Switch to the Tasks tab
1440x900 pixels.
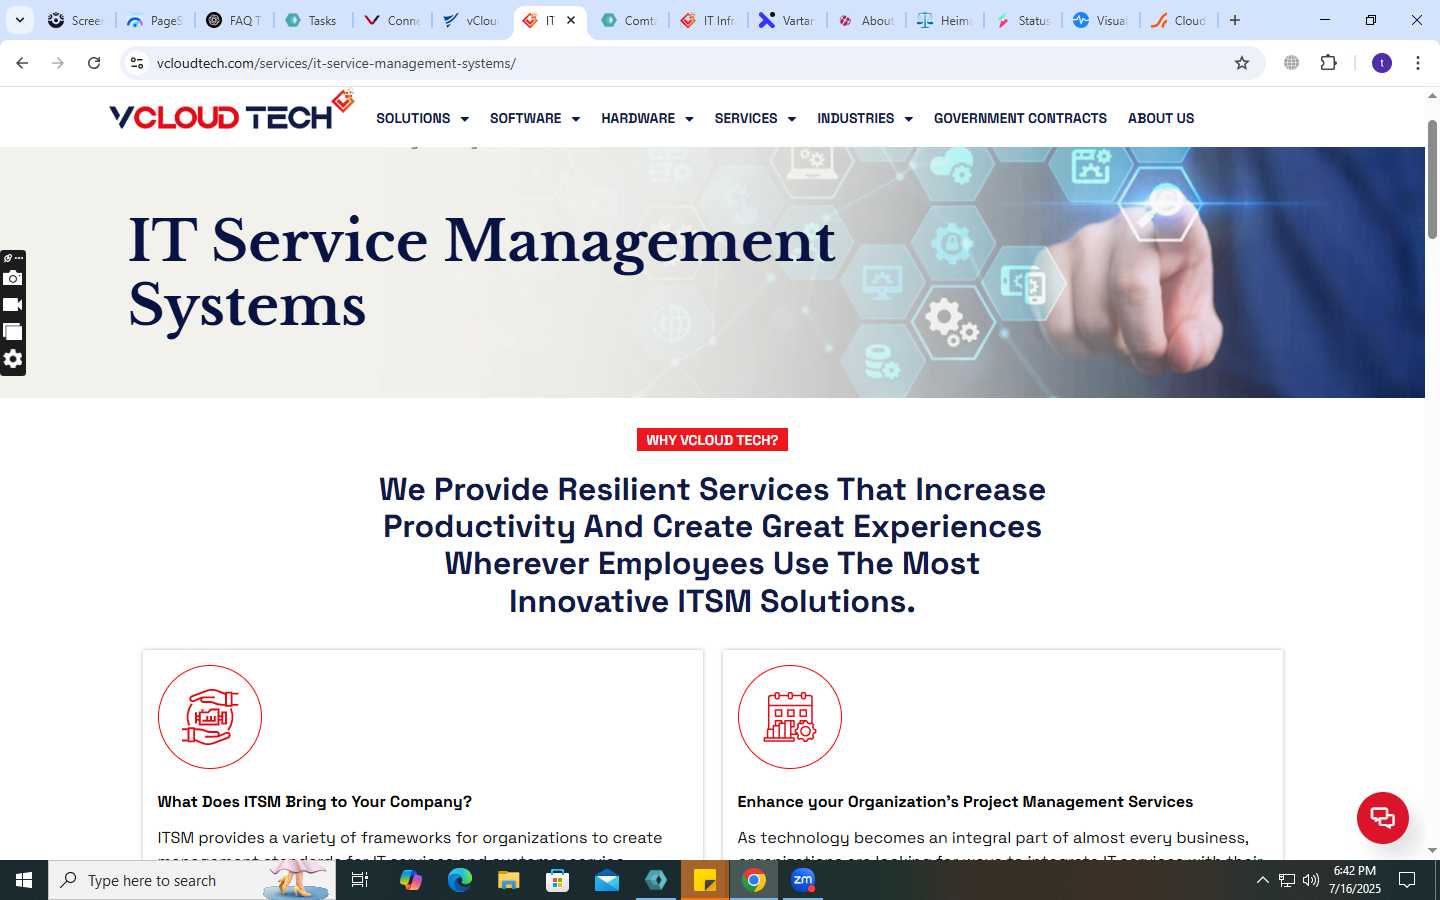[x=312, y=20]
